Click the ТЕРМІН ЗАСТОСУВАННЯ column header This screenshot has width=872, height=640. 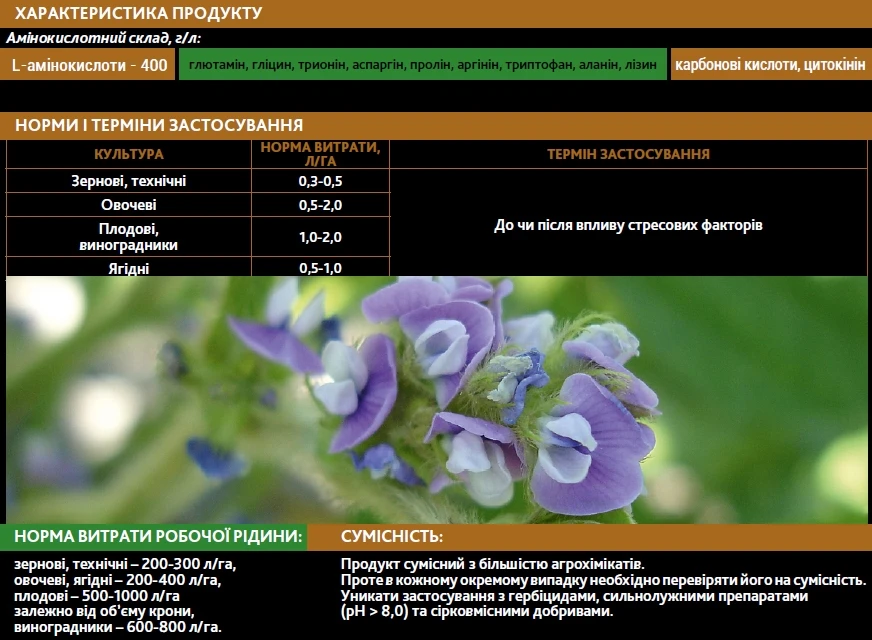coord(628,155)
